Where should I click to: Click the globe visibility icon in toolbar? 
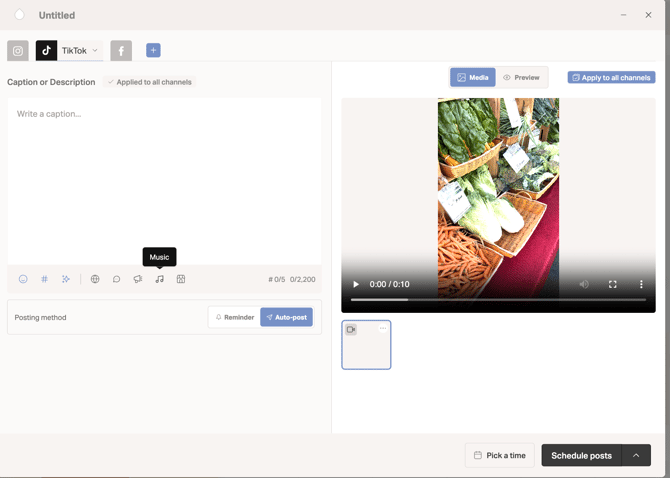pyautogui.click(x=95, y=279)
